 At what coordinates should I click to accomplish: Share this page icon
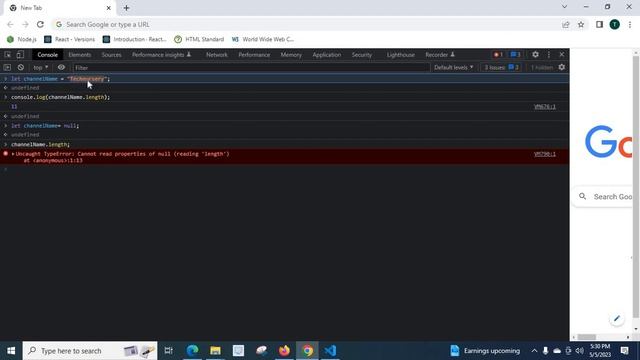(x=566, y=24)
